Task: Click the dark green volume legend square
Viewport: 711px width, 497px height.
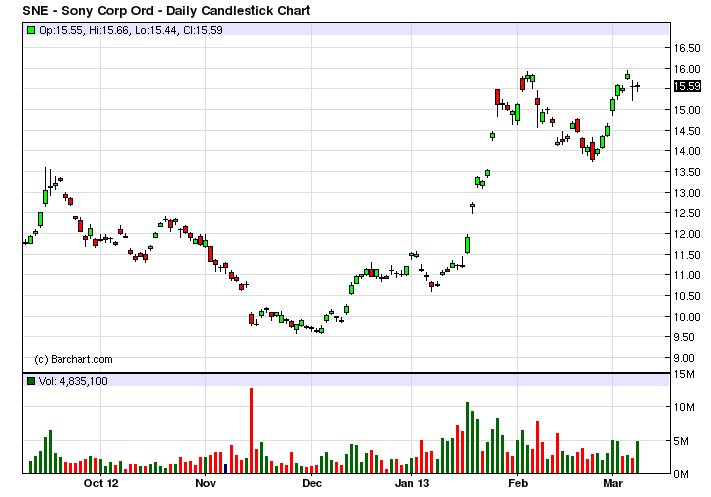Action: 31,381
